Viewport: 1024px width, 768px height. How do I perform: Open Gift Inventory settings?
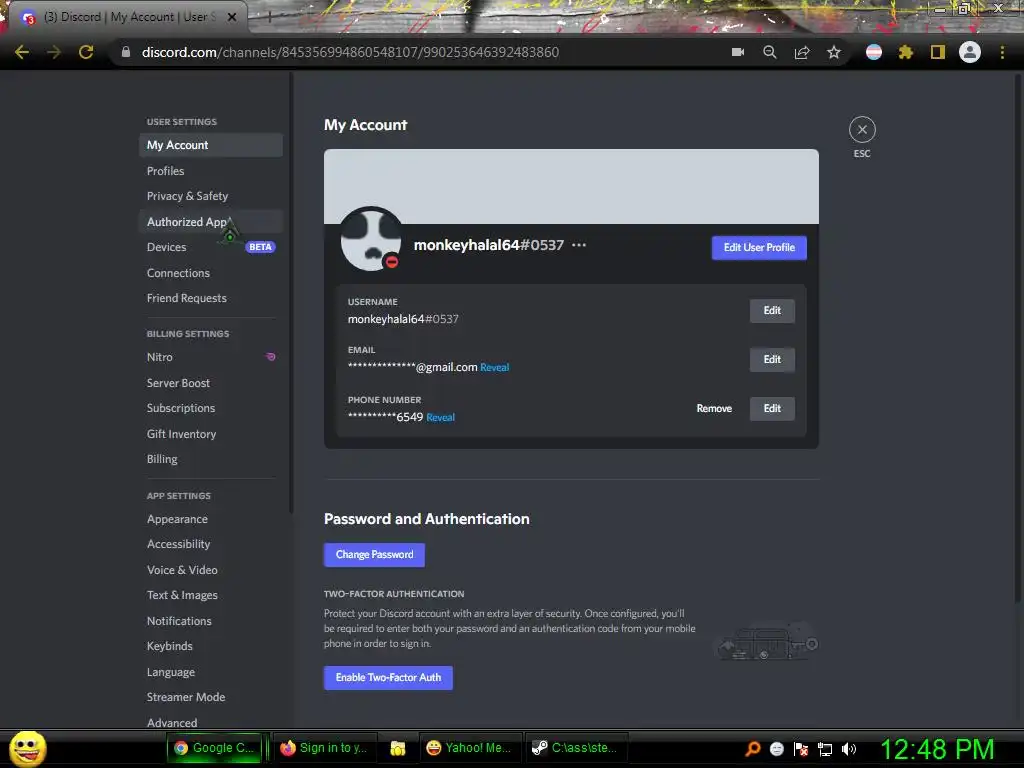click(211, 434)
